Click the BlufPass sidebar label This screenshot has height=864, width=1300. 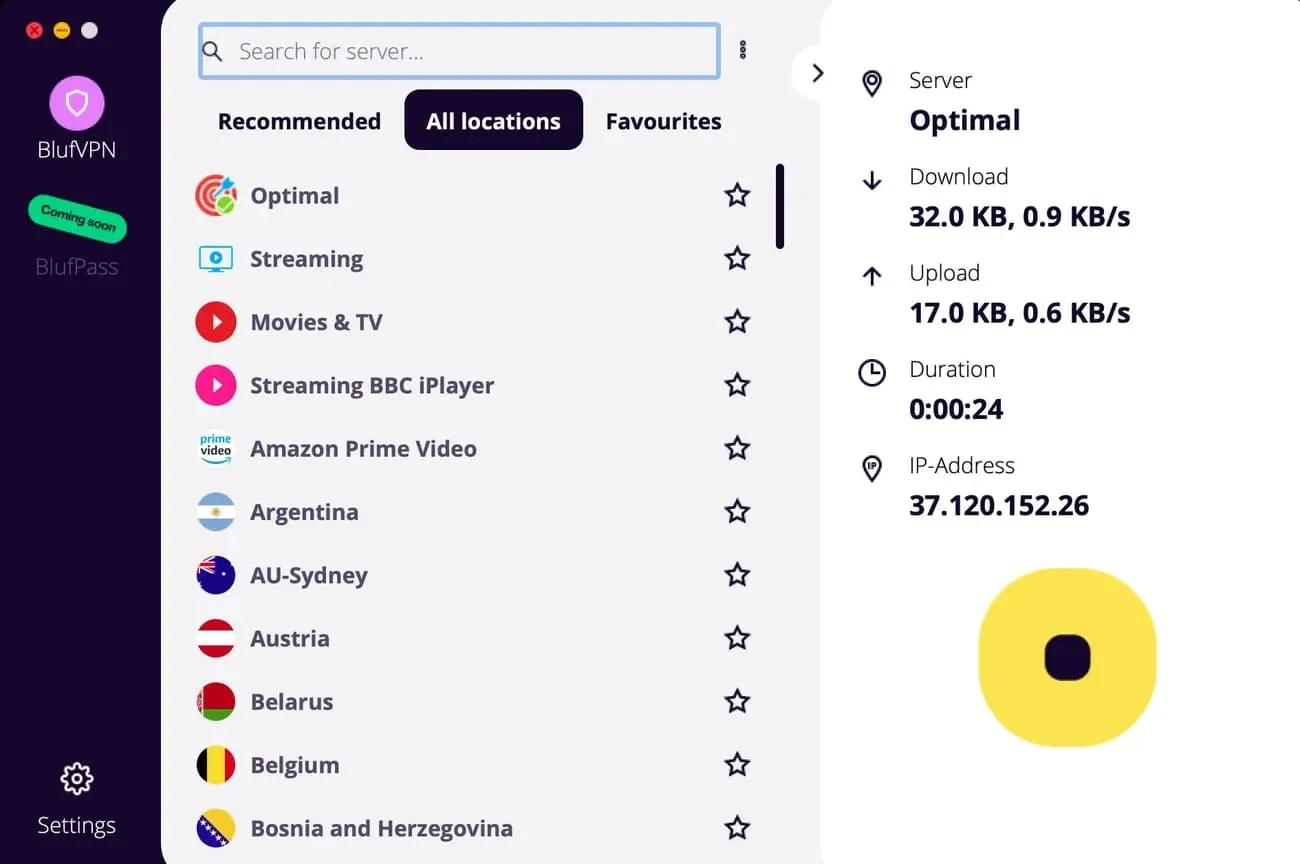pyautogui.click(x=77, y=267)
